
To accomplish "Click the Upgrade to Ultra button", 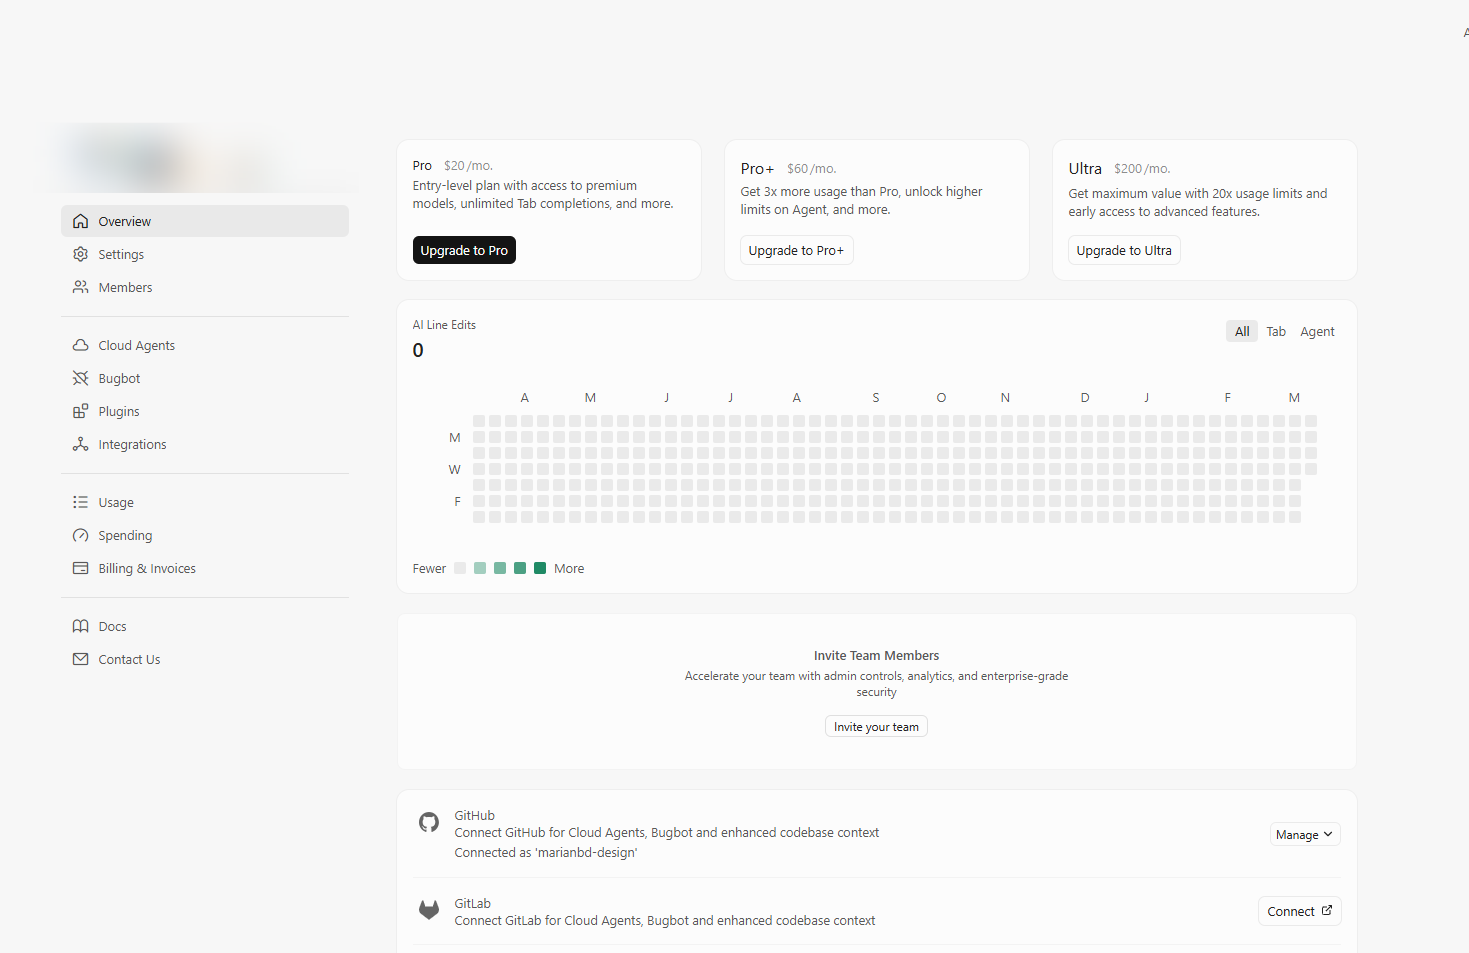I will tap(1124, 250).
